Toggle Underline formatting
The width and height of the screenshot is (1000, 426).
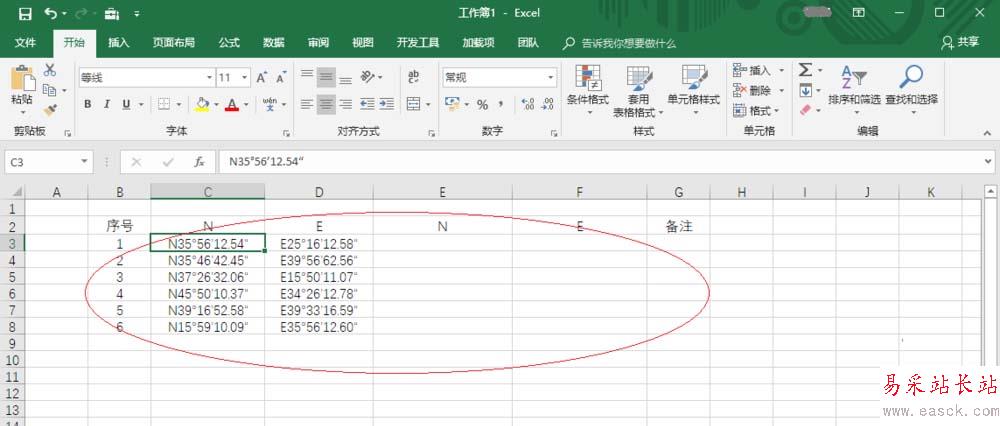pos(125,104)
